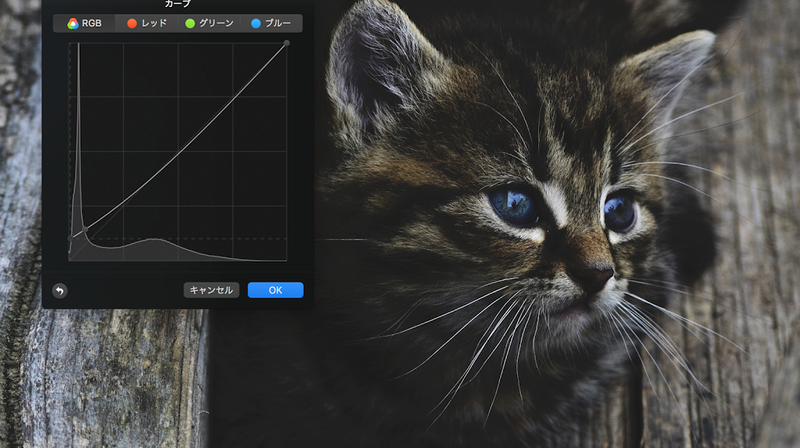Switch to the RGB tab label
Image resolution: width=800 pixels, height=448 pixels.
91,23
